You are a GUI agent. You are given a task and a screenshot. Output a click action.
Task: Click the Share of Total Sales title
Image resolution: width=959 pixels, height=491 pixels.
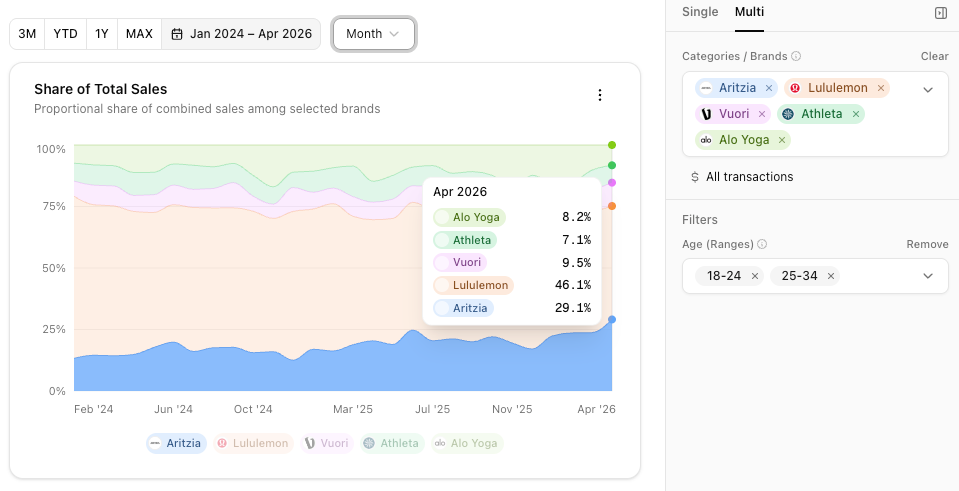(x=100, y=89)
